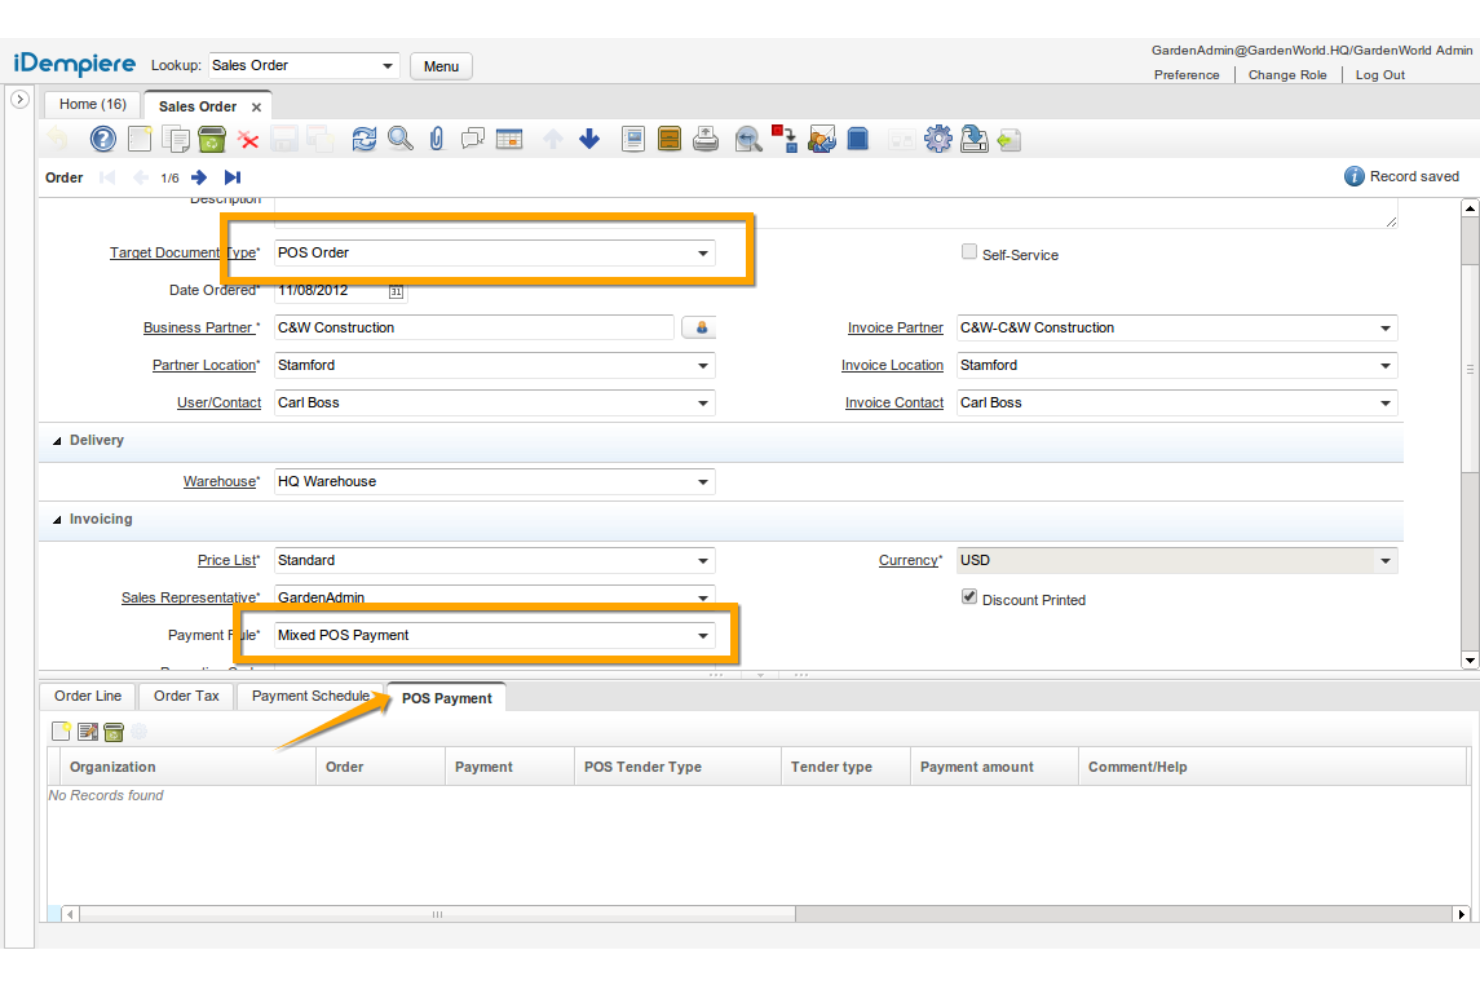The image size is (1480, 987).
Task: Uncheck the Discount Printed checkbox
Action: pyautogui.click(x=969, y=597)
